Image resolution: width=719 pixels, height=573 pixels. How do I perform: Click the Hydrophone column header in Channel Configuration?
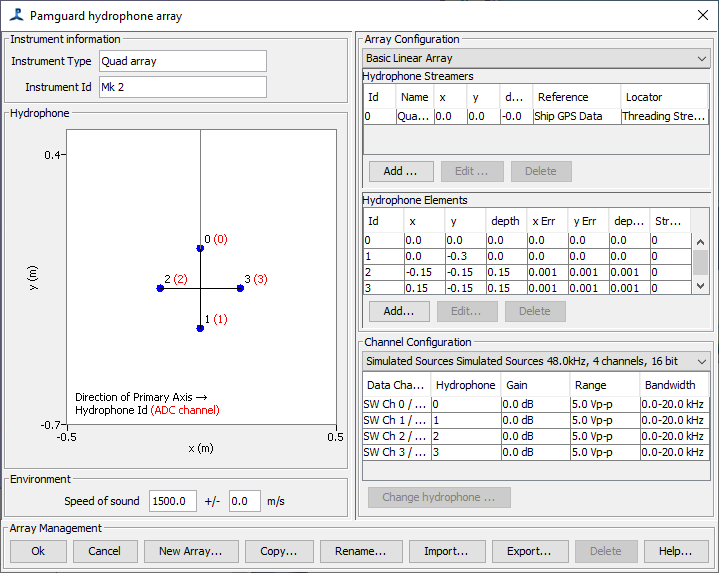pos(466,385)
